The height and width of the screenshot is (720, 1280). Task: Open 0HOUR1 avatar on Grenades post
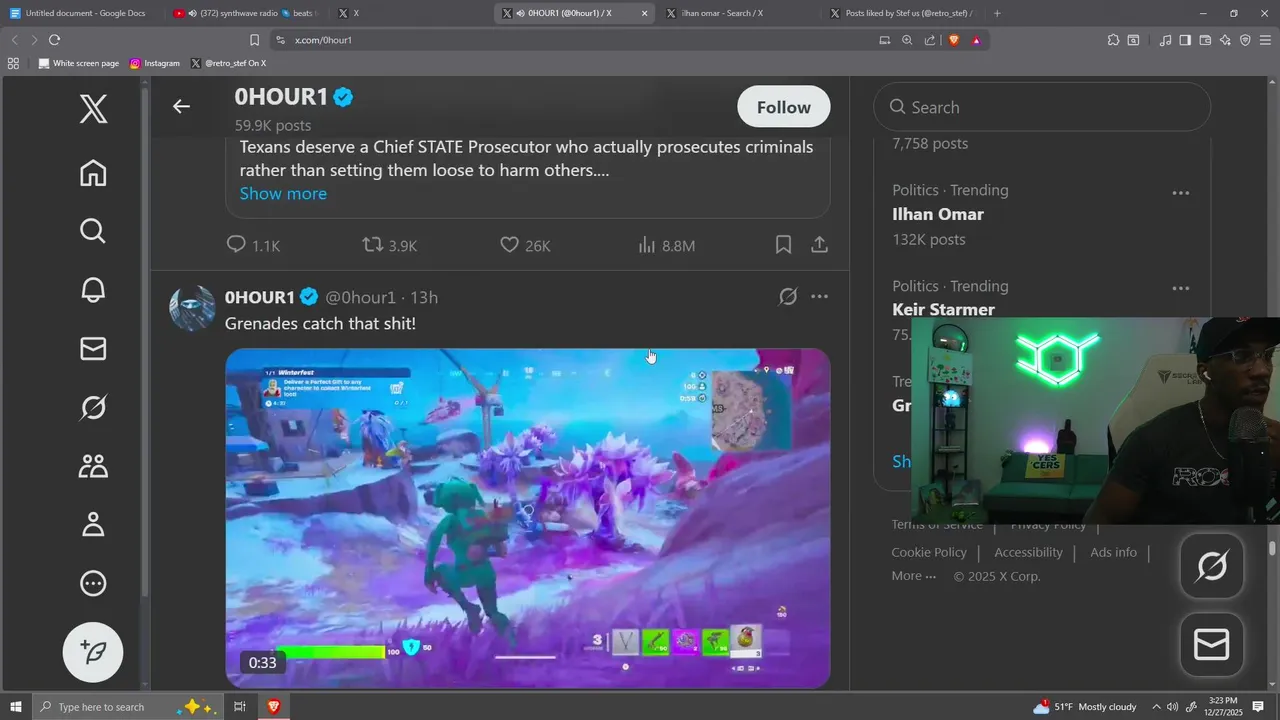[192, 308]
